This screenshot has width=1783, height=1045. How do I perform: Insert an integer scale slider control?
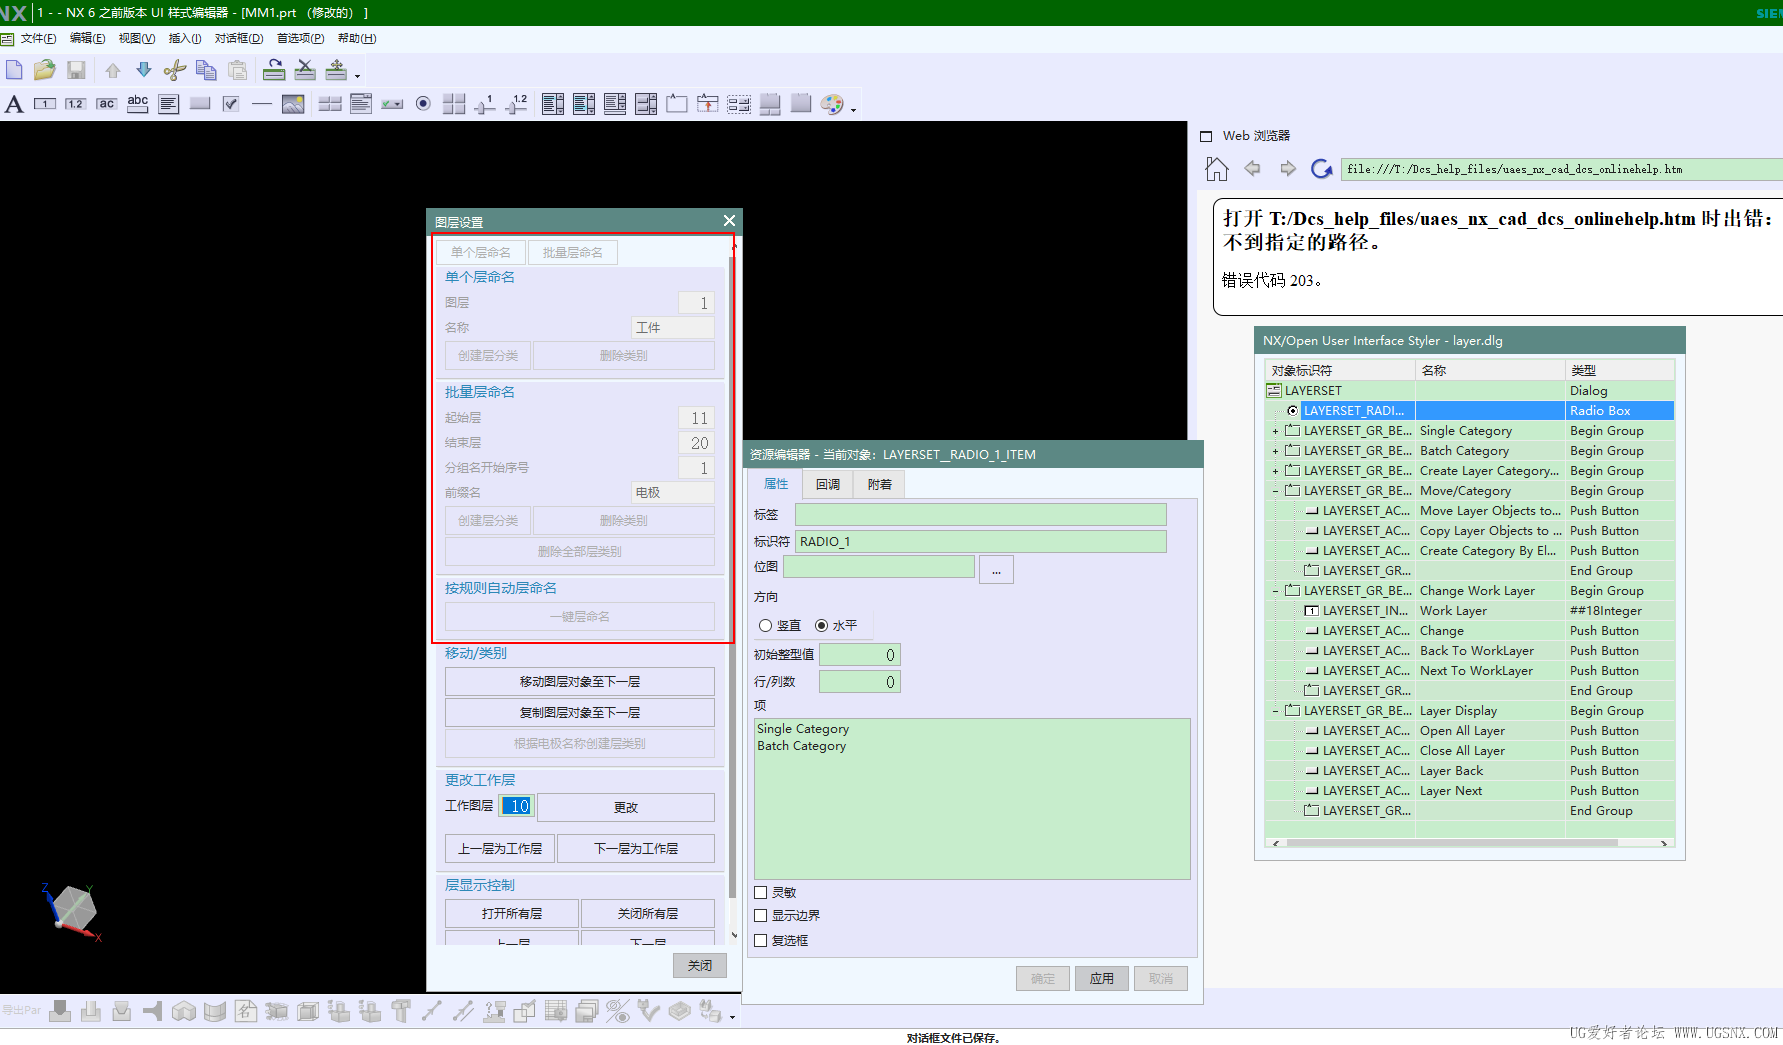point(485,104)
